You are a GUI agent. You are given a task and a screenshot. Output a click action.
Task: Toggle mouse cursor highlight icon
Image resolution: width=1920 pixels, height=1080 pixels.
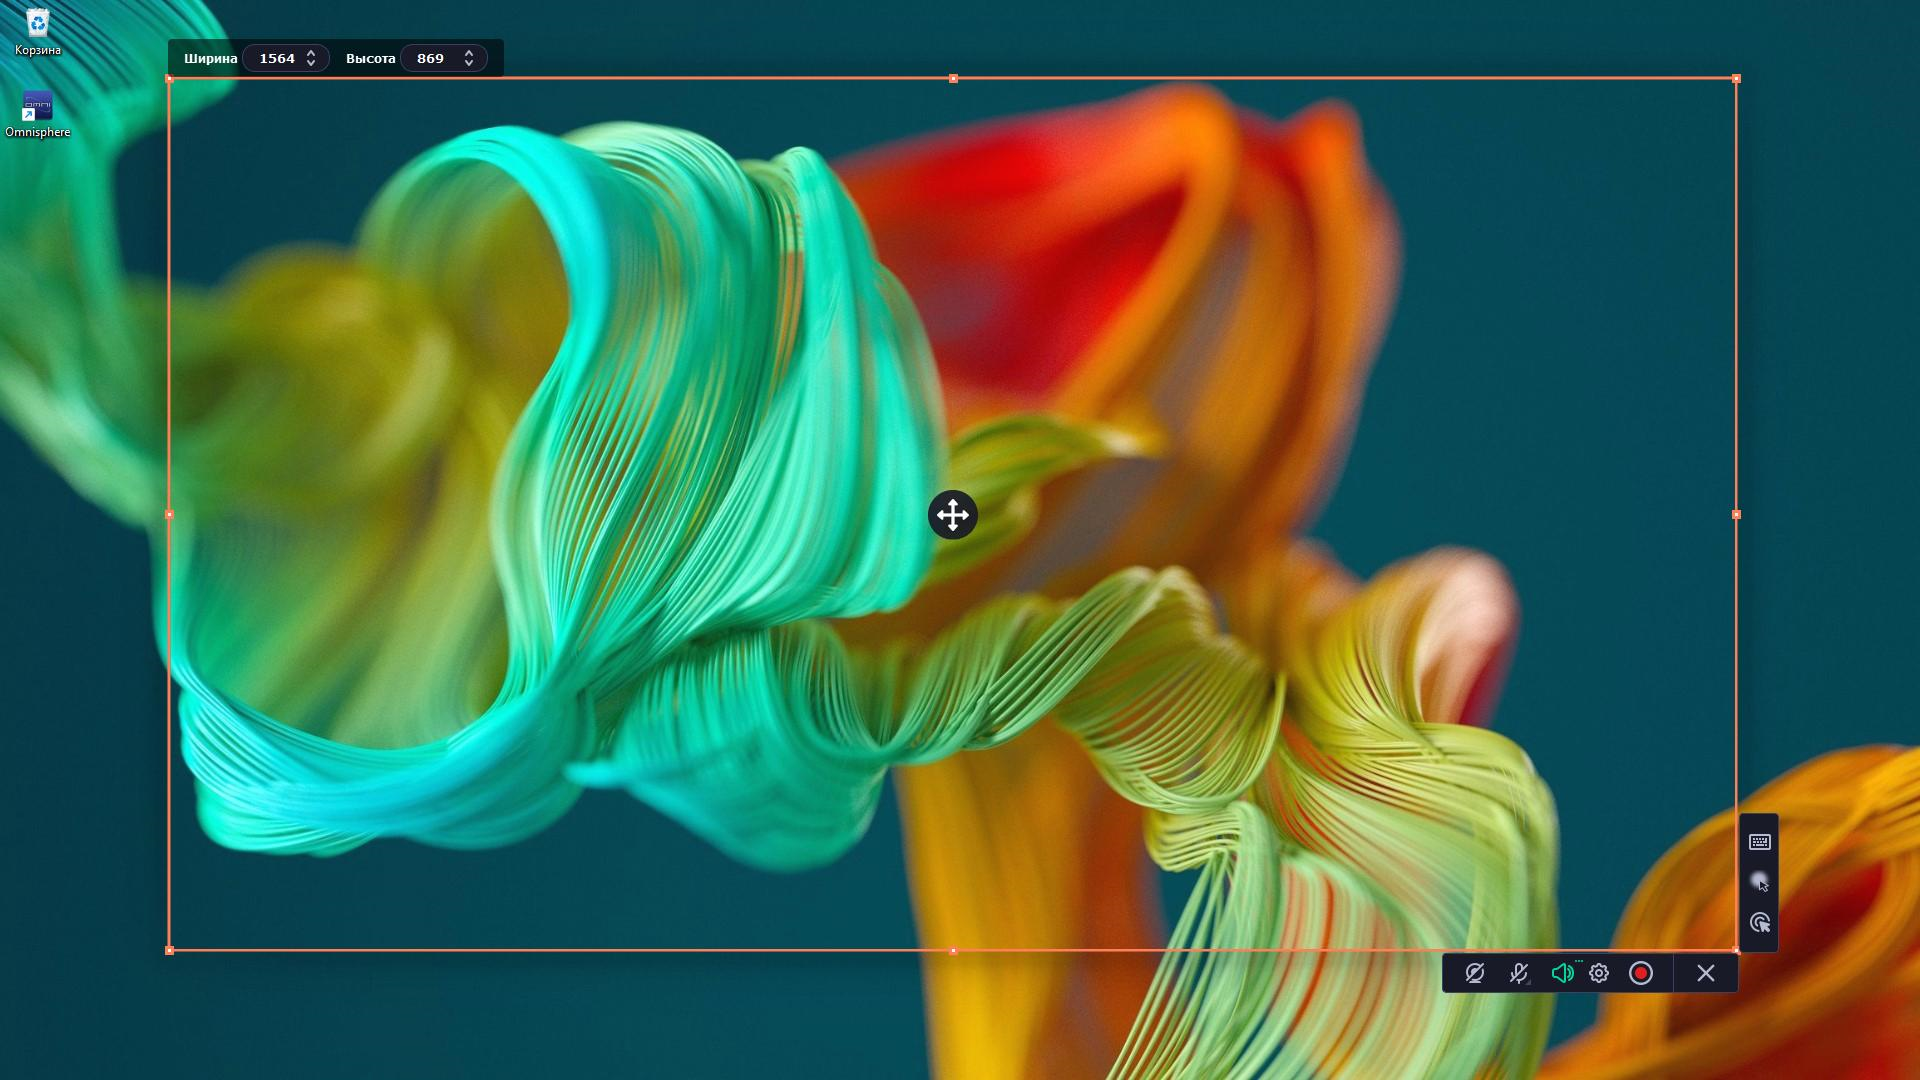pos(1760,882)
